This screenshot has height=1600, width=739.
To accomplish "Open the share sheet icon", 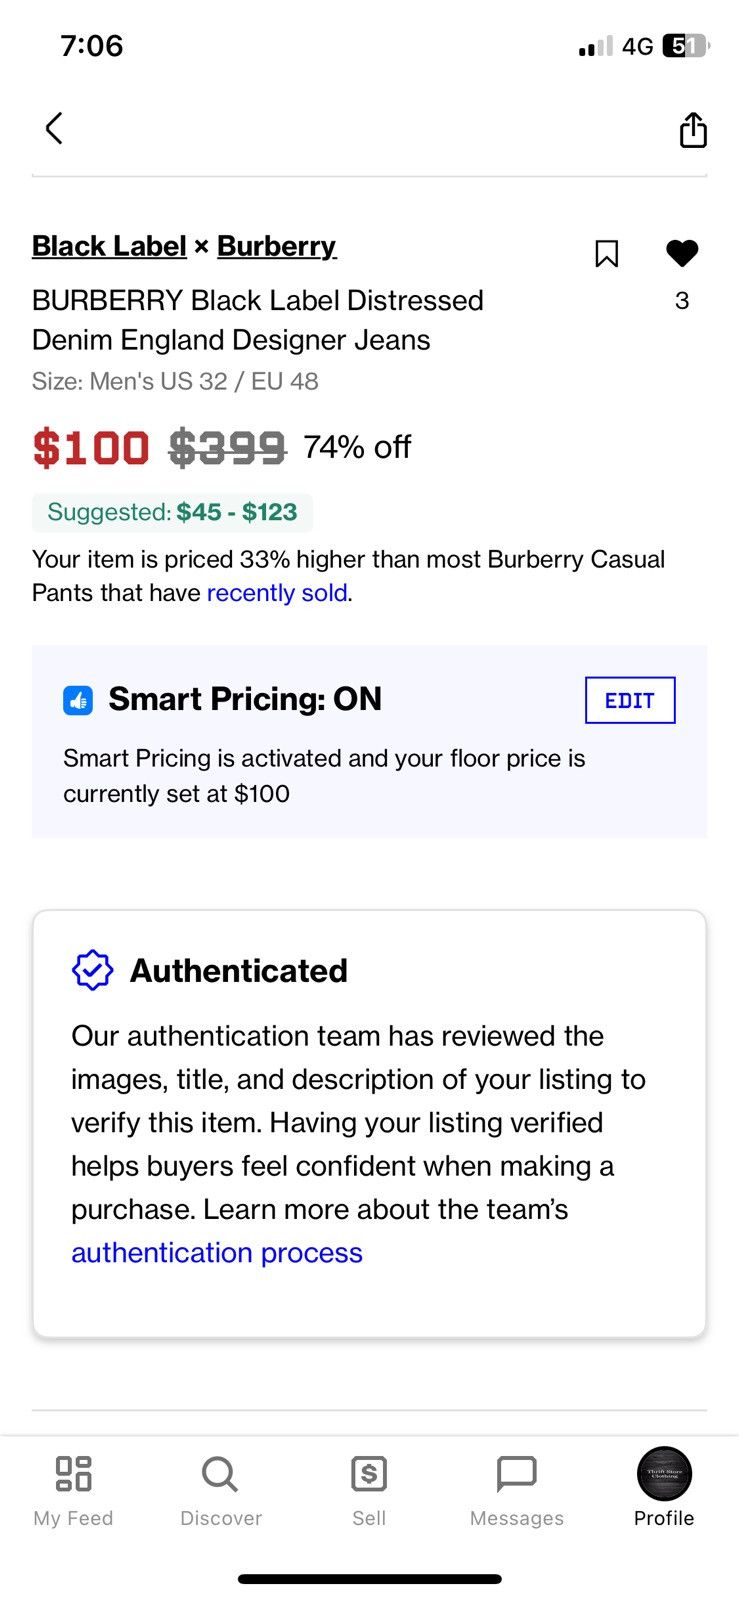I will pyautogui.click(x=693, y=129).
